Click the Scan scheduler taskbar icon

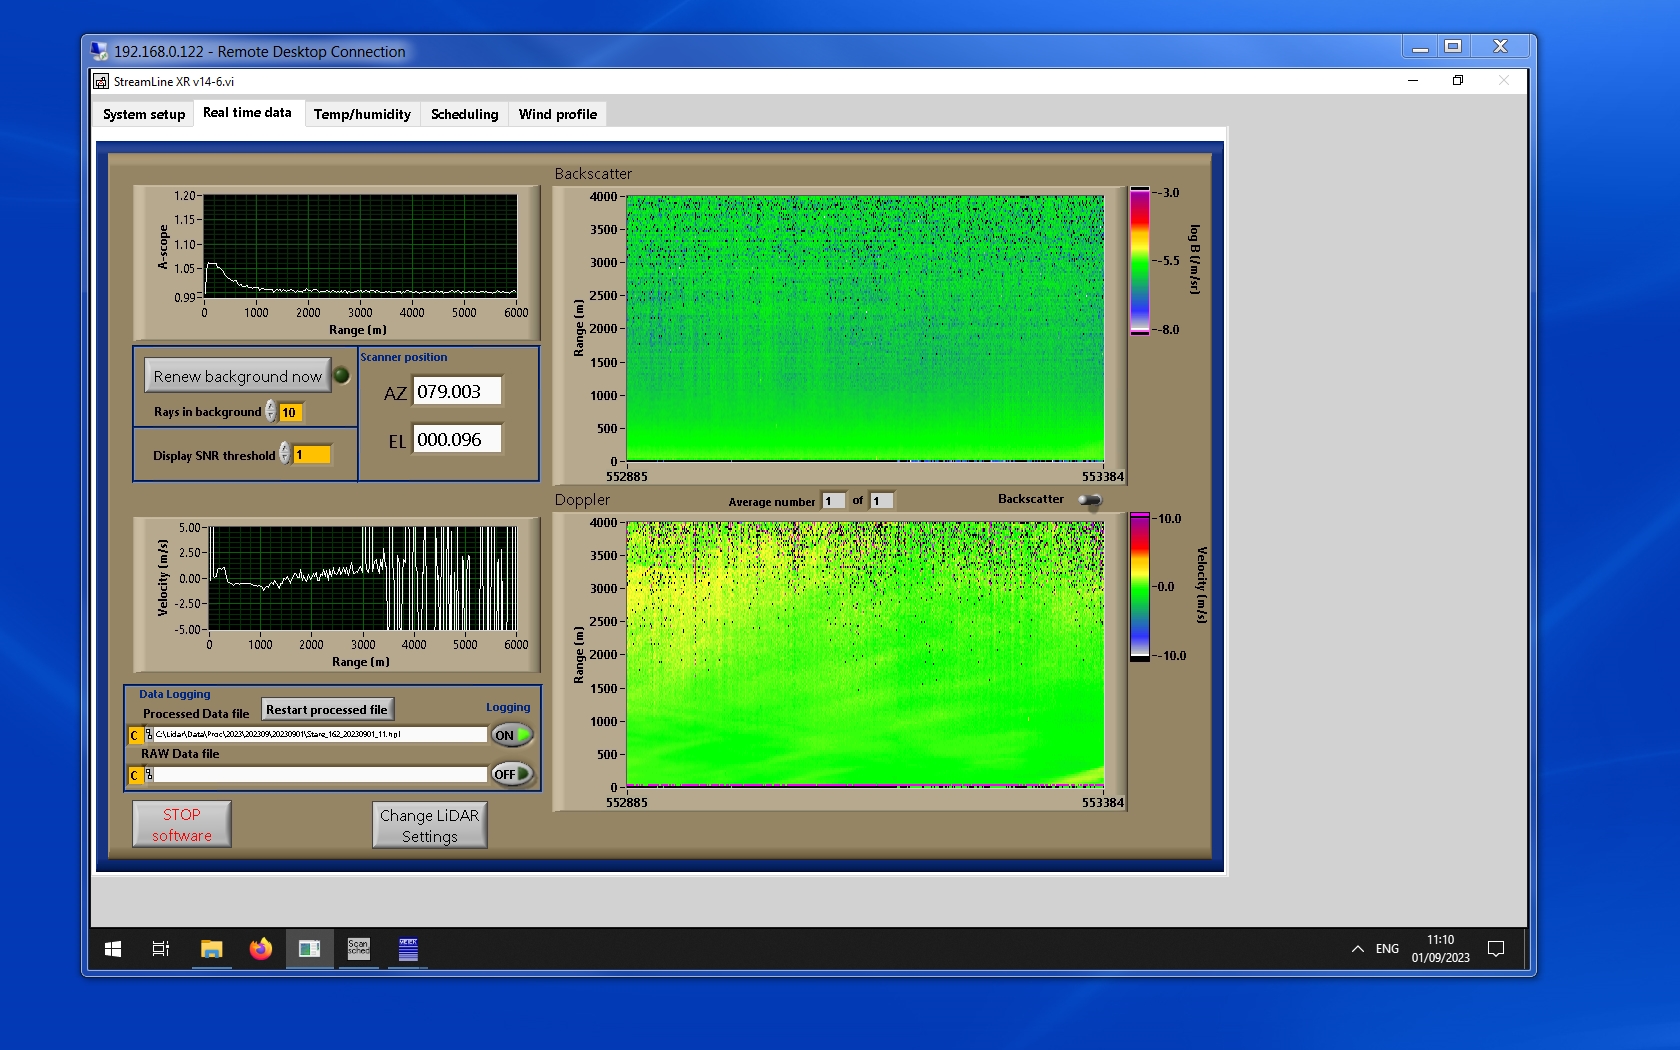pyautogui.click(x=358, y=949)
